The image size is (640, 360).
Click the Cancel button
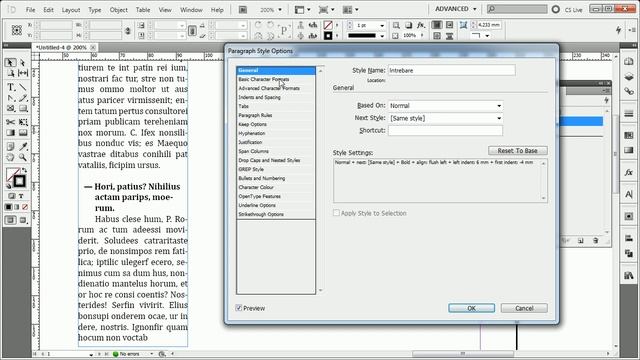tap(524, 308)
